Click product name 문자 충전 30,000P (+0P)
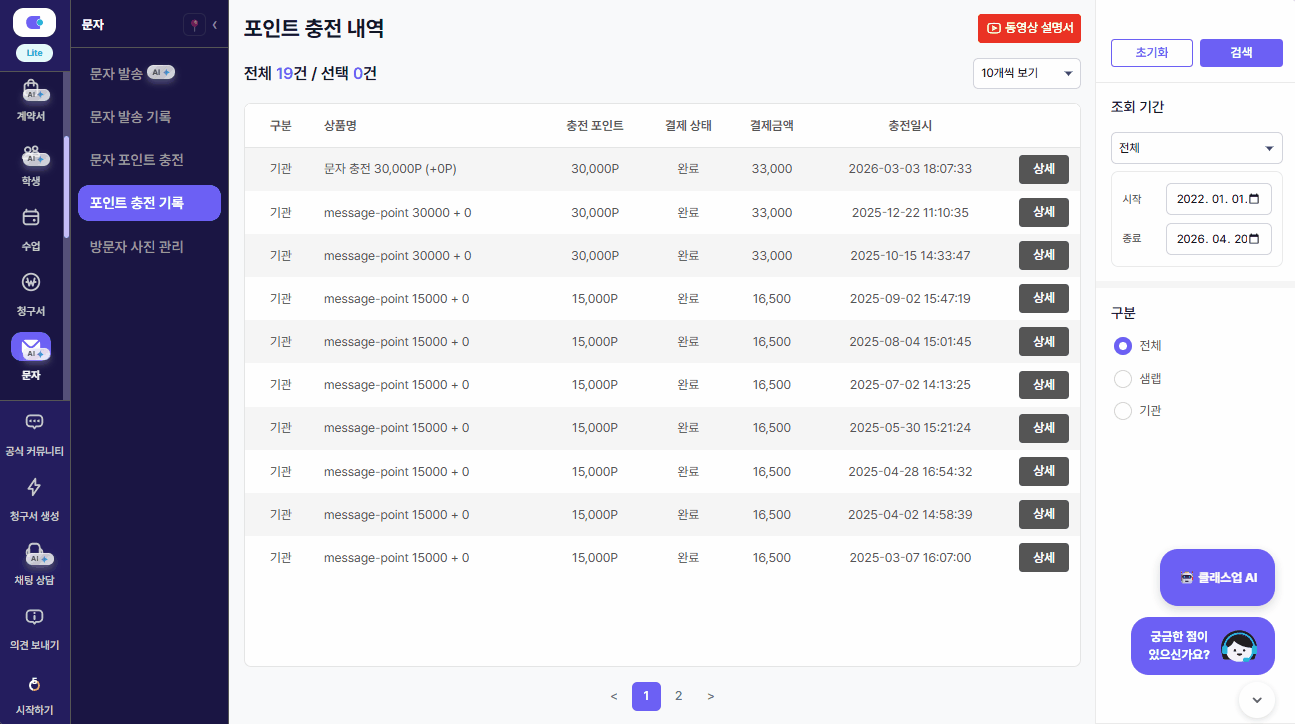Viewport: 1295px width, 724px height. coord(390,169)
